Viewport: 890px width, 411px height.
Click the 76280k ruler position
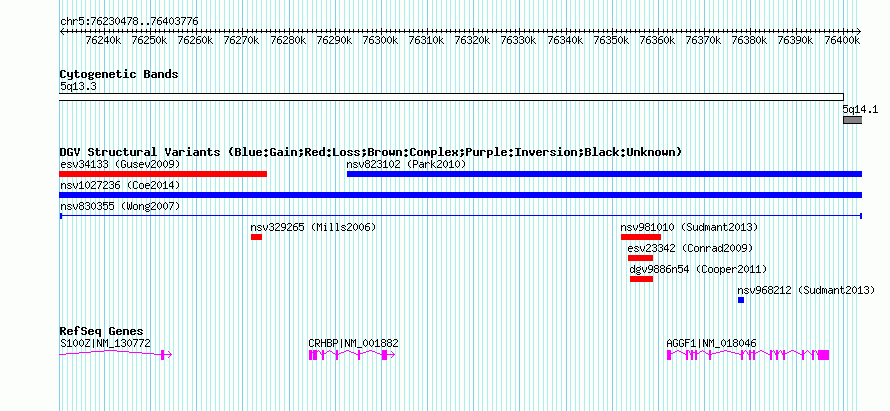pyautogui.click(x=288, y=41)
